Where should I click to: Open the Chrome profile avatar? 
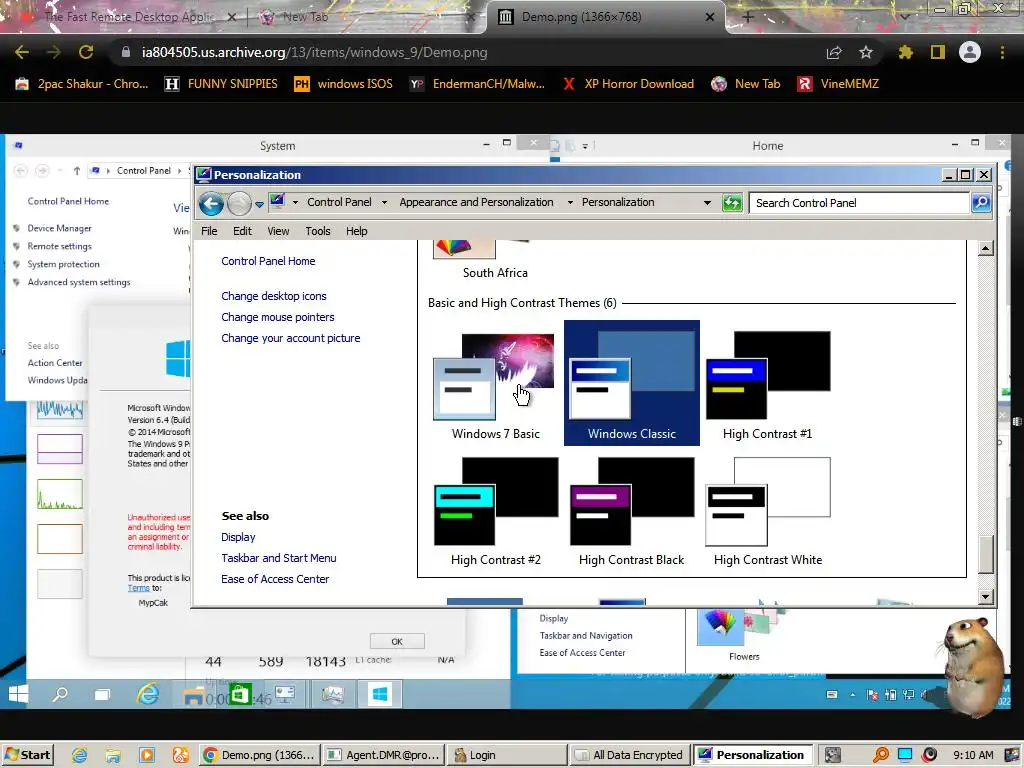click(970, 52)
